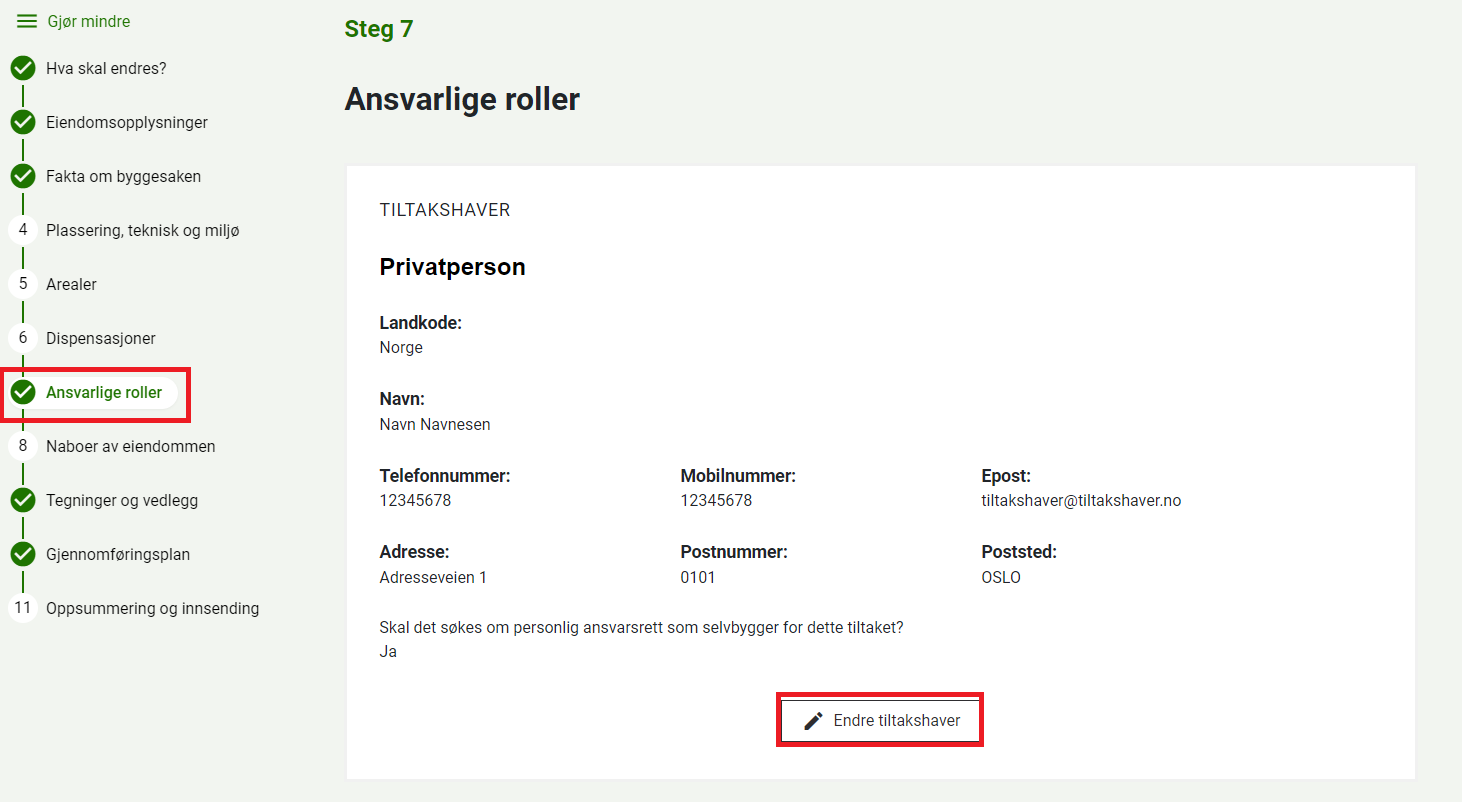The width and height of the screenshot is (1463, 802).
Task: Open 'Tegninger og vedlegg' step
Action: tap(121, 501)
